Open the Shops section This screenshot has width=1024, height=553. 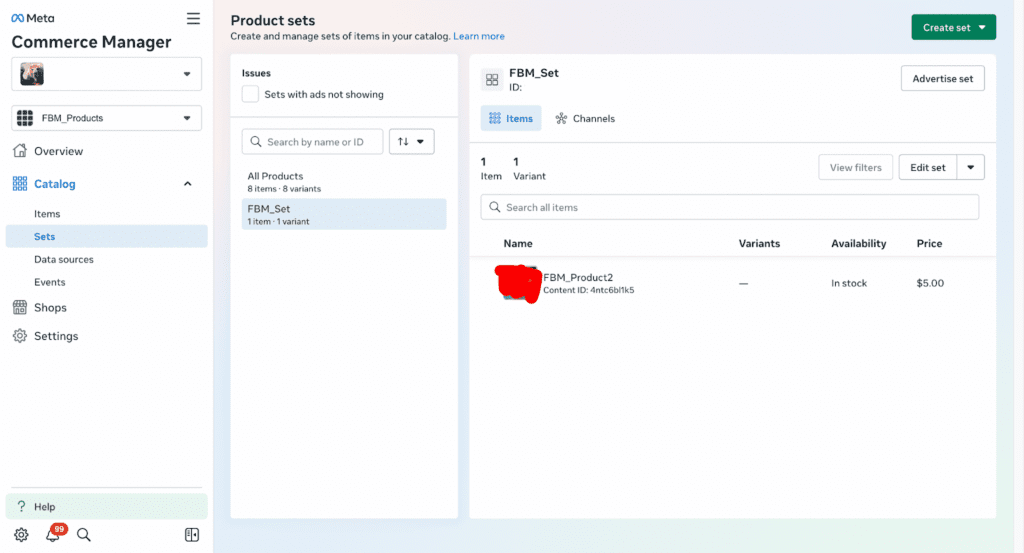(x=50, y=308)
